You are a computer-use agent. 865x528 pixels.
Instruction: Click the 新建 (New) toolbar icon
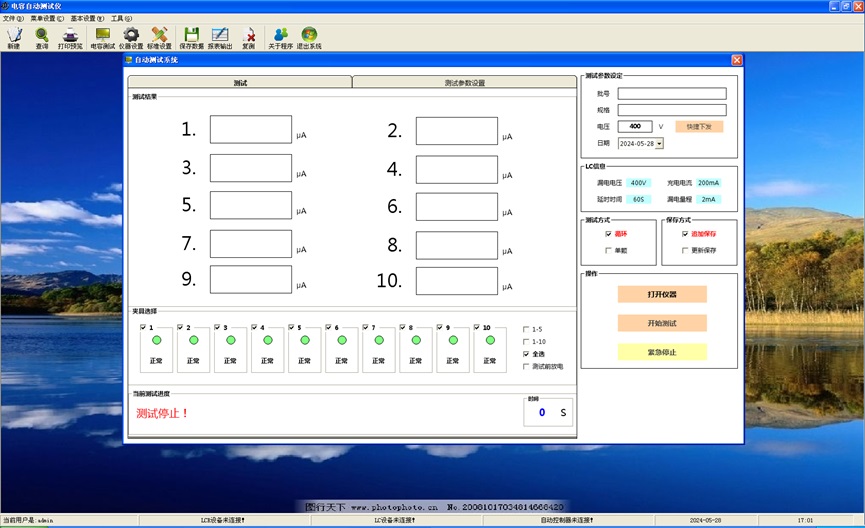click(13, 36)
